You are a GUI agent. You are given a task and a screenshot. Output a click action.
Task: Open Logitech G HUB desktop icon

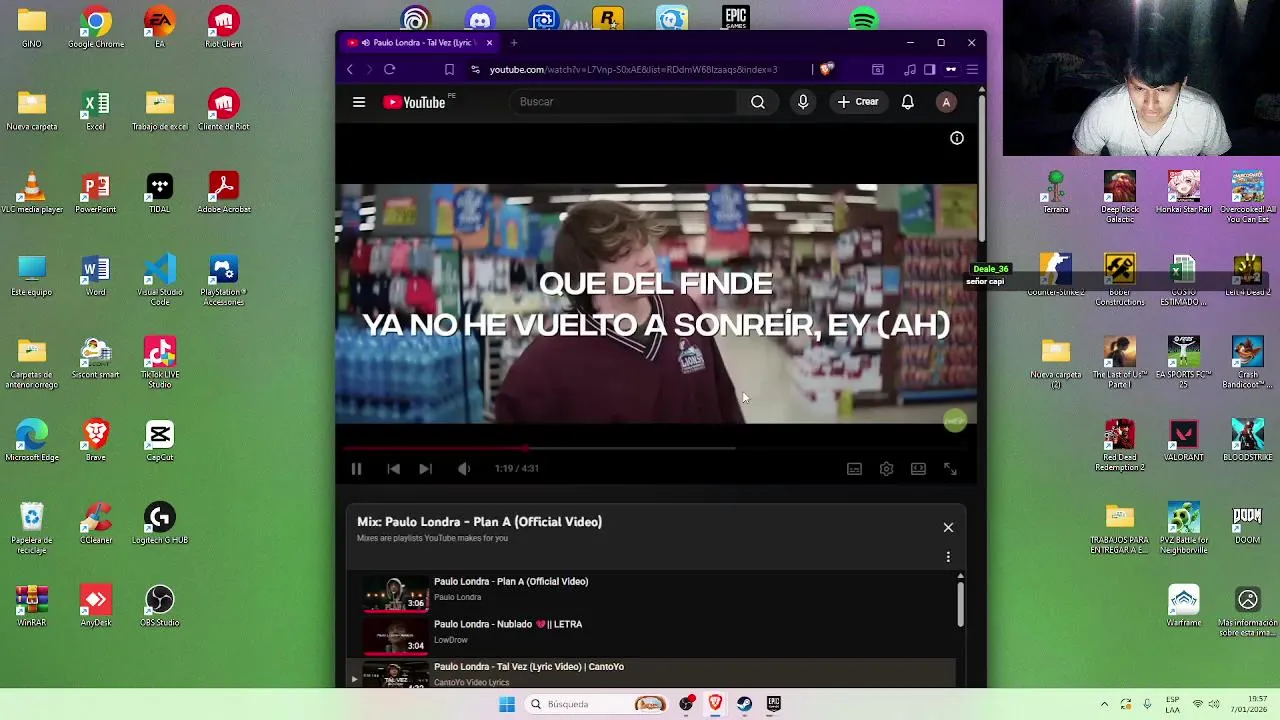pyautogui.click(x=160, y=523)
